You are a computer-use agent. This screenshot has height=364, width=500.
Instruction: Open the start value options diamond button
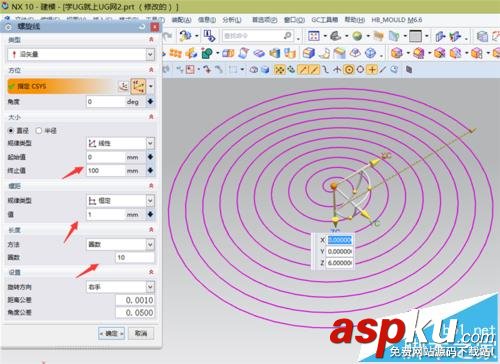[151, 157]
